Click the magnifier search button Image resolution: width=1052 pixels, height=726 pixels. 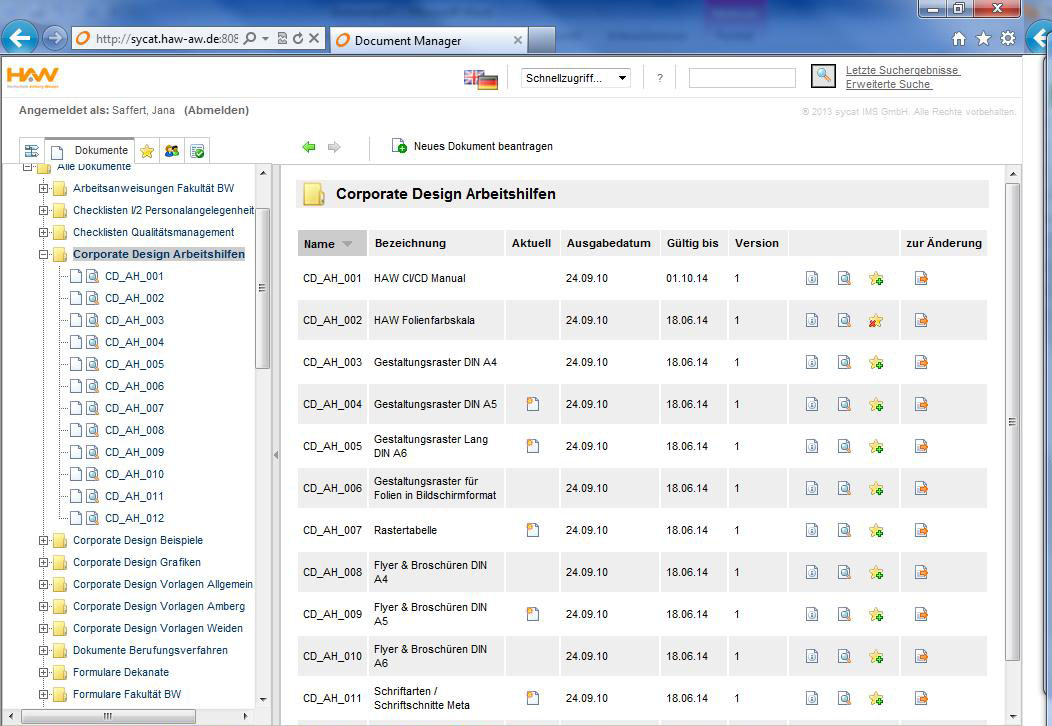point(822,76)
